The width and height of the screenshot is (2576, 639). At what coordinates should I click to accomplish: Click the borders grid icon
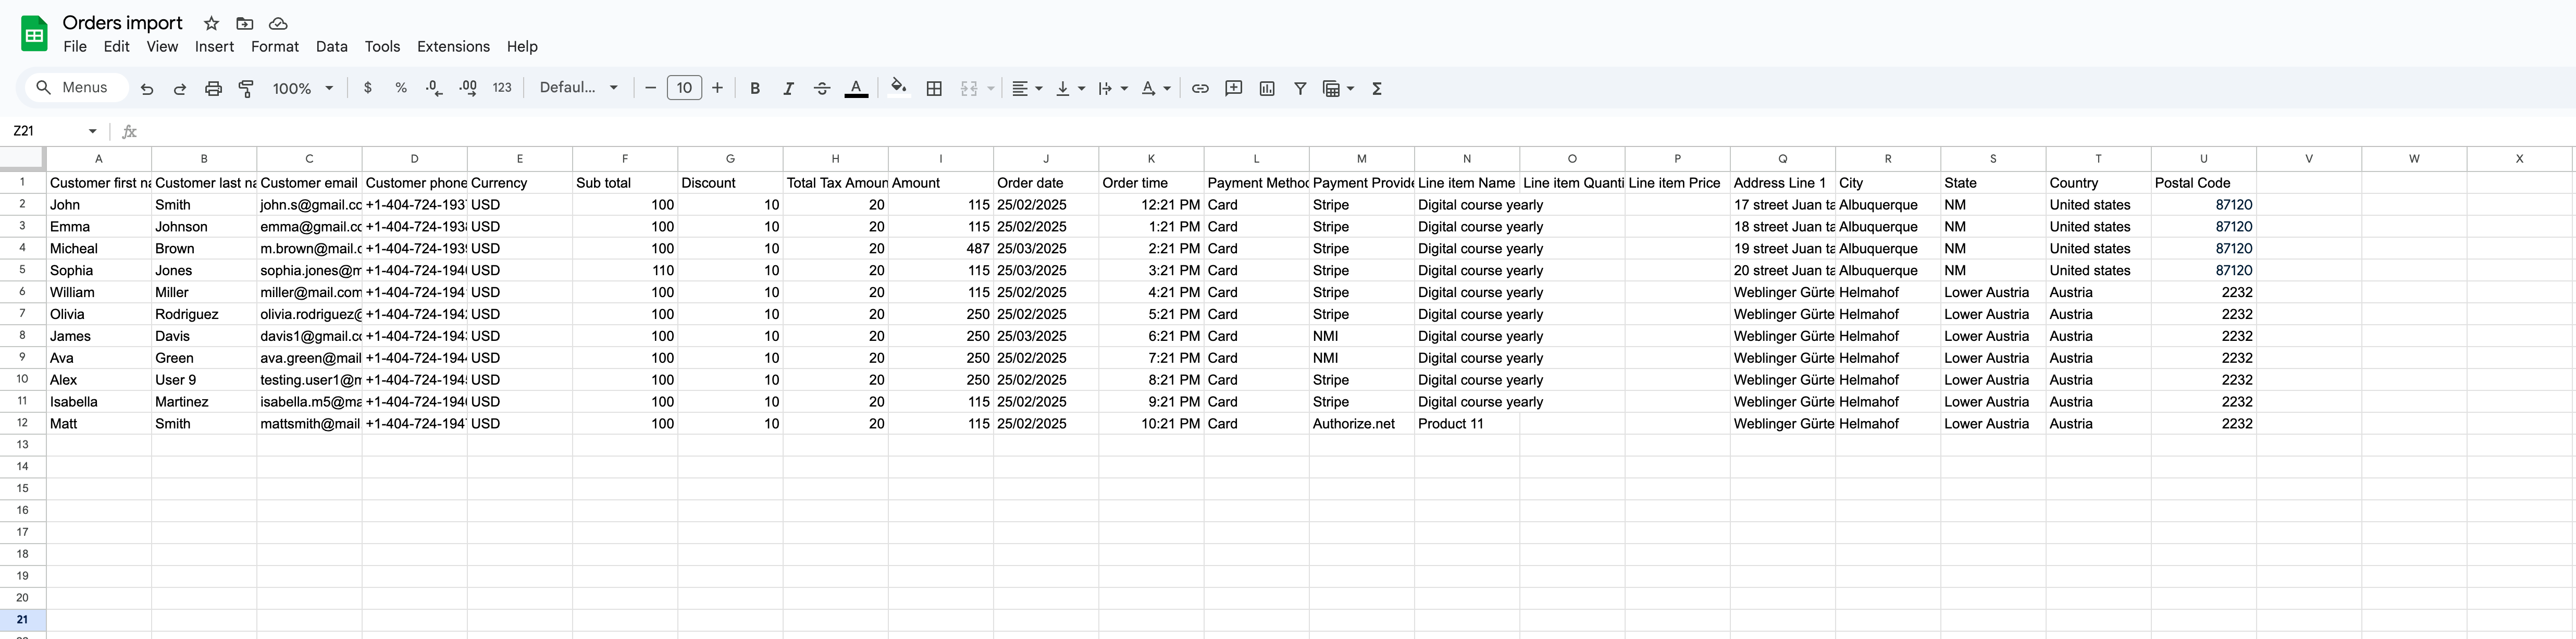click(934, 88)
